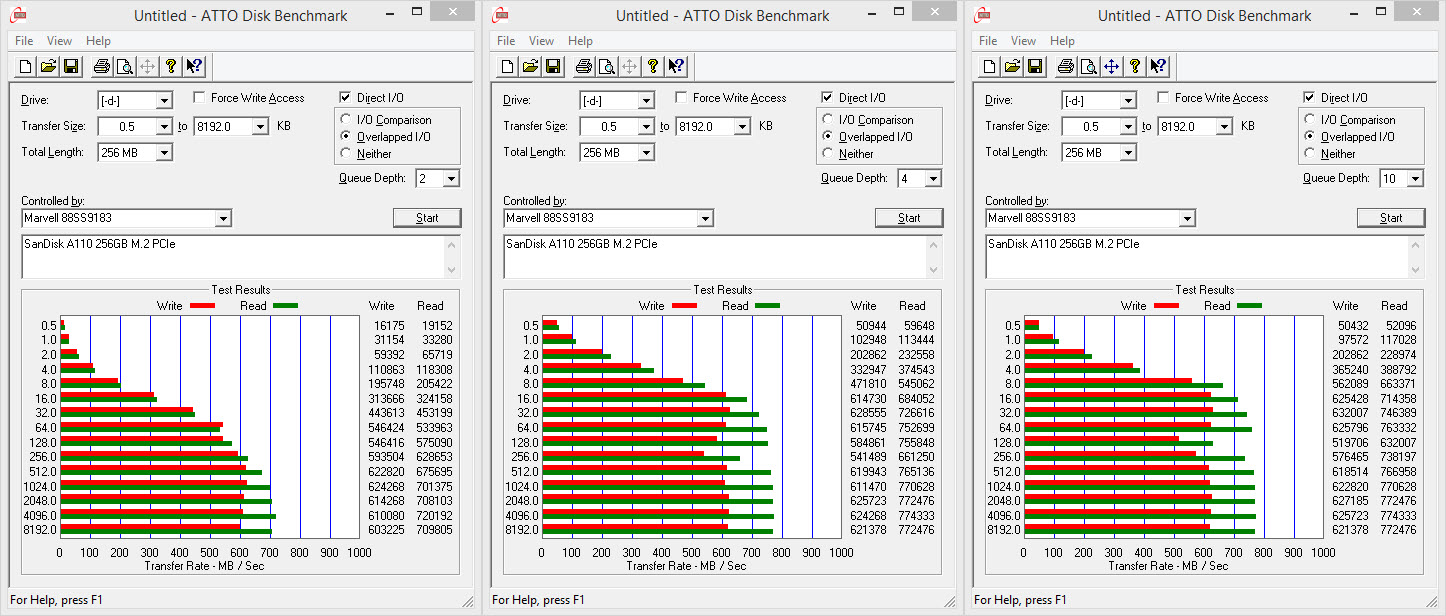The image size is (1446, 616).
Task: Select I/O Comparison radio in Queue Depth 2 window
Action: pyautogui.click(x=347, y=120)
